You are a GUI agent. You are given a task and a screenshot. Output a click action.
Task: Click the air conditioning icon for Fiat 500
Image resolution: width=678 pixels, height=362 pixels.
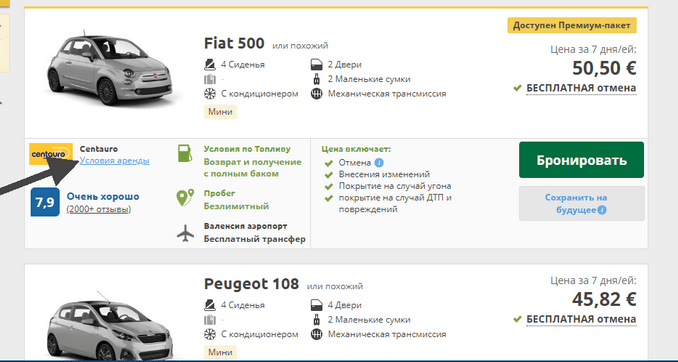(210, 93)
